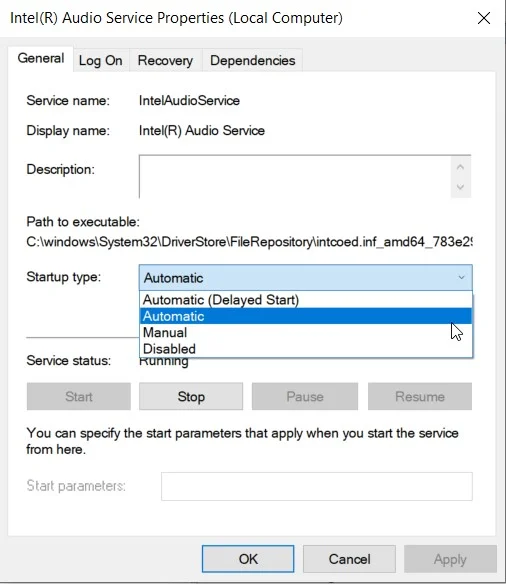Click the Description scroll up arrow

(461, 167)
